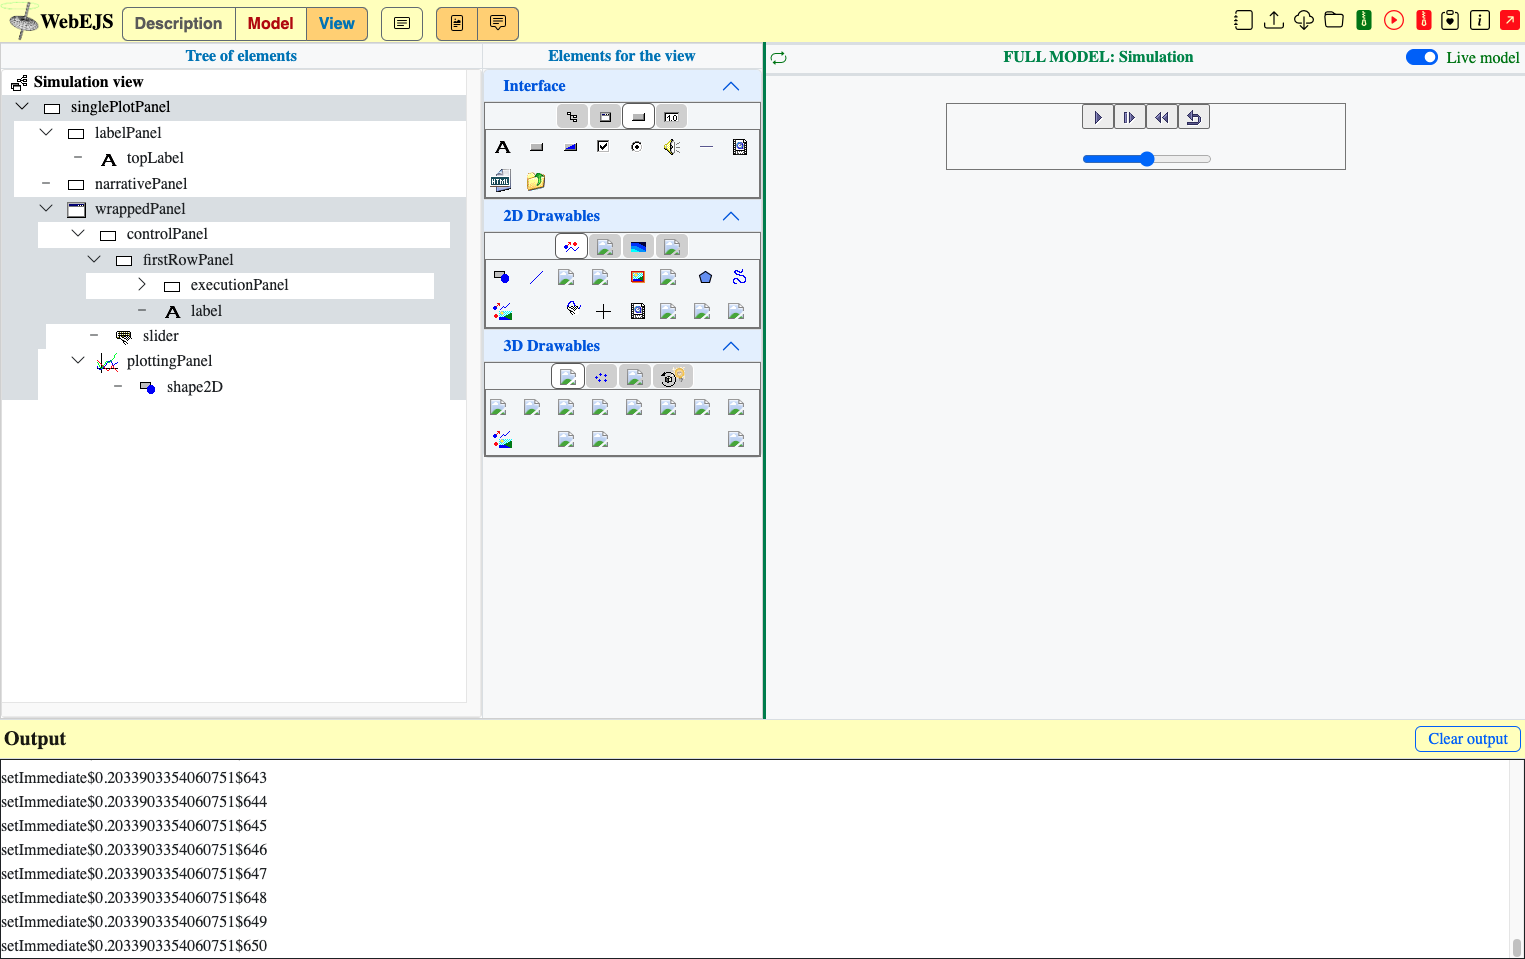Pick the blue curvy trail drawable icon
The image size is (1525, 959).
pos(739,277)
